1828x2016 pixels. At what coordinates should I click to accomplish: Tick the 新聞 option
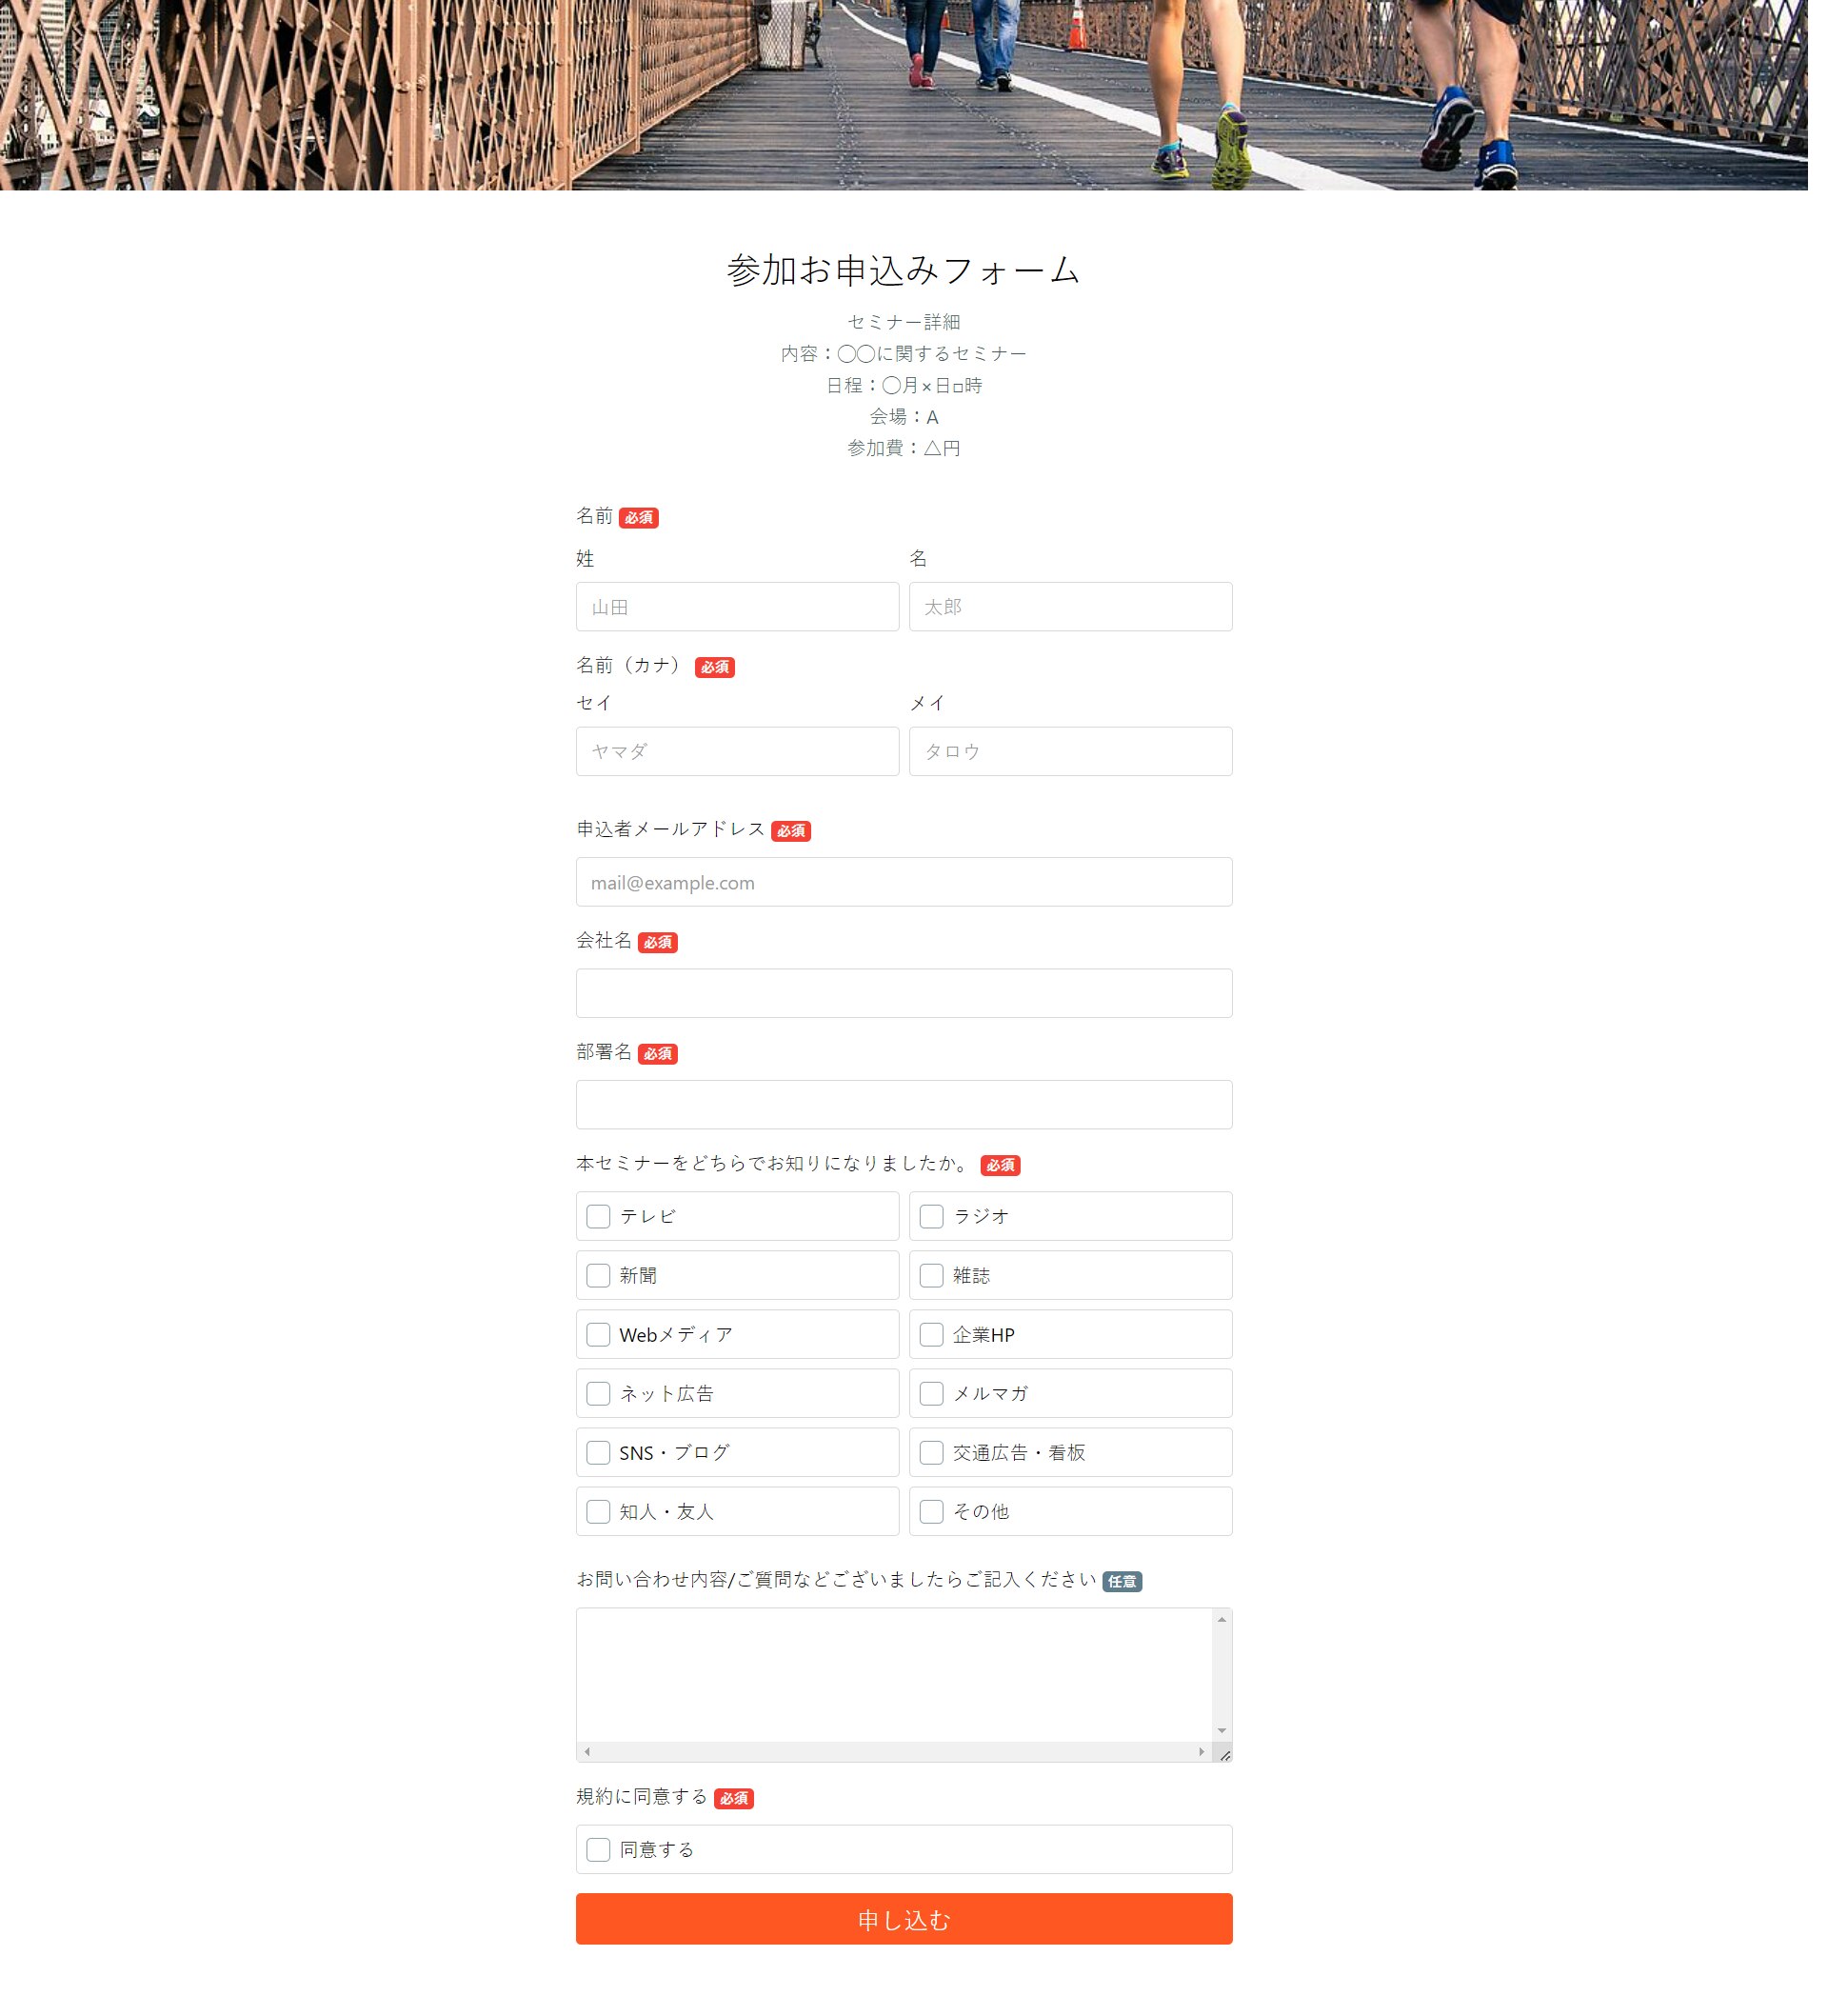tap(598, 1275)
